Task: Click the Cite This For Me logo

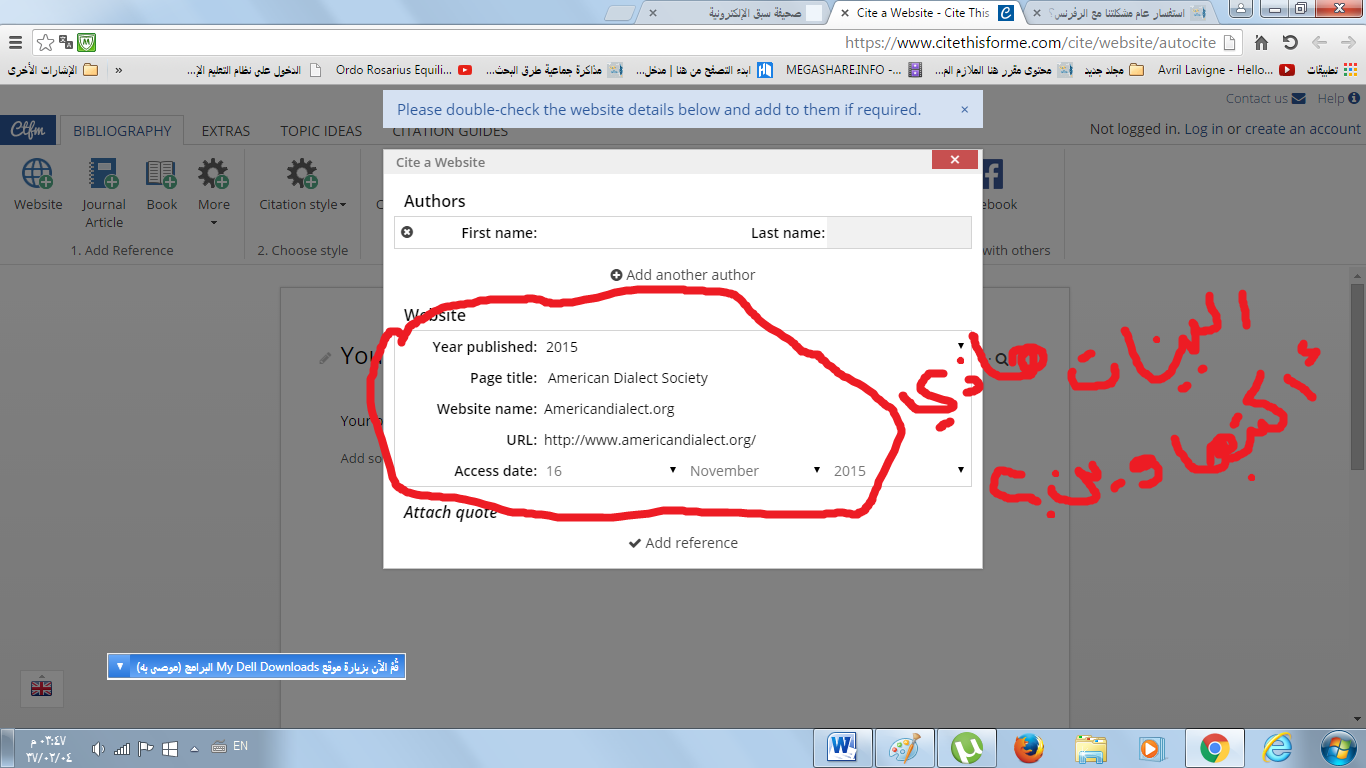Action: click(x=28, y=130)
